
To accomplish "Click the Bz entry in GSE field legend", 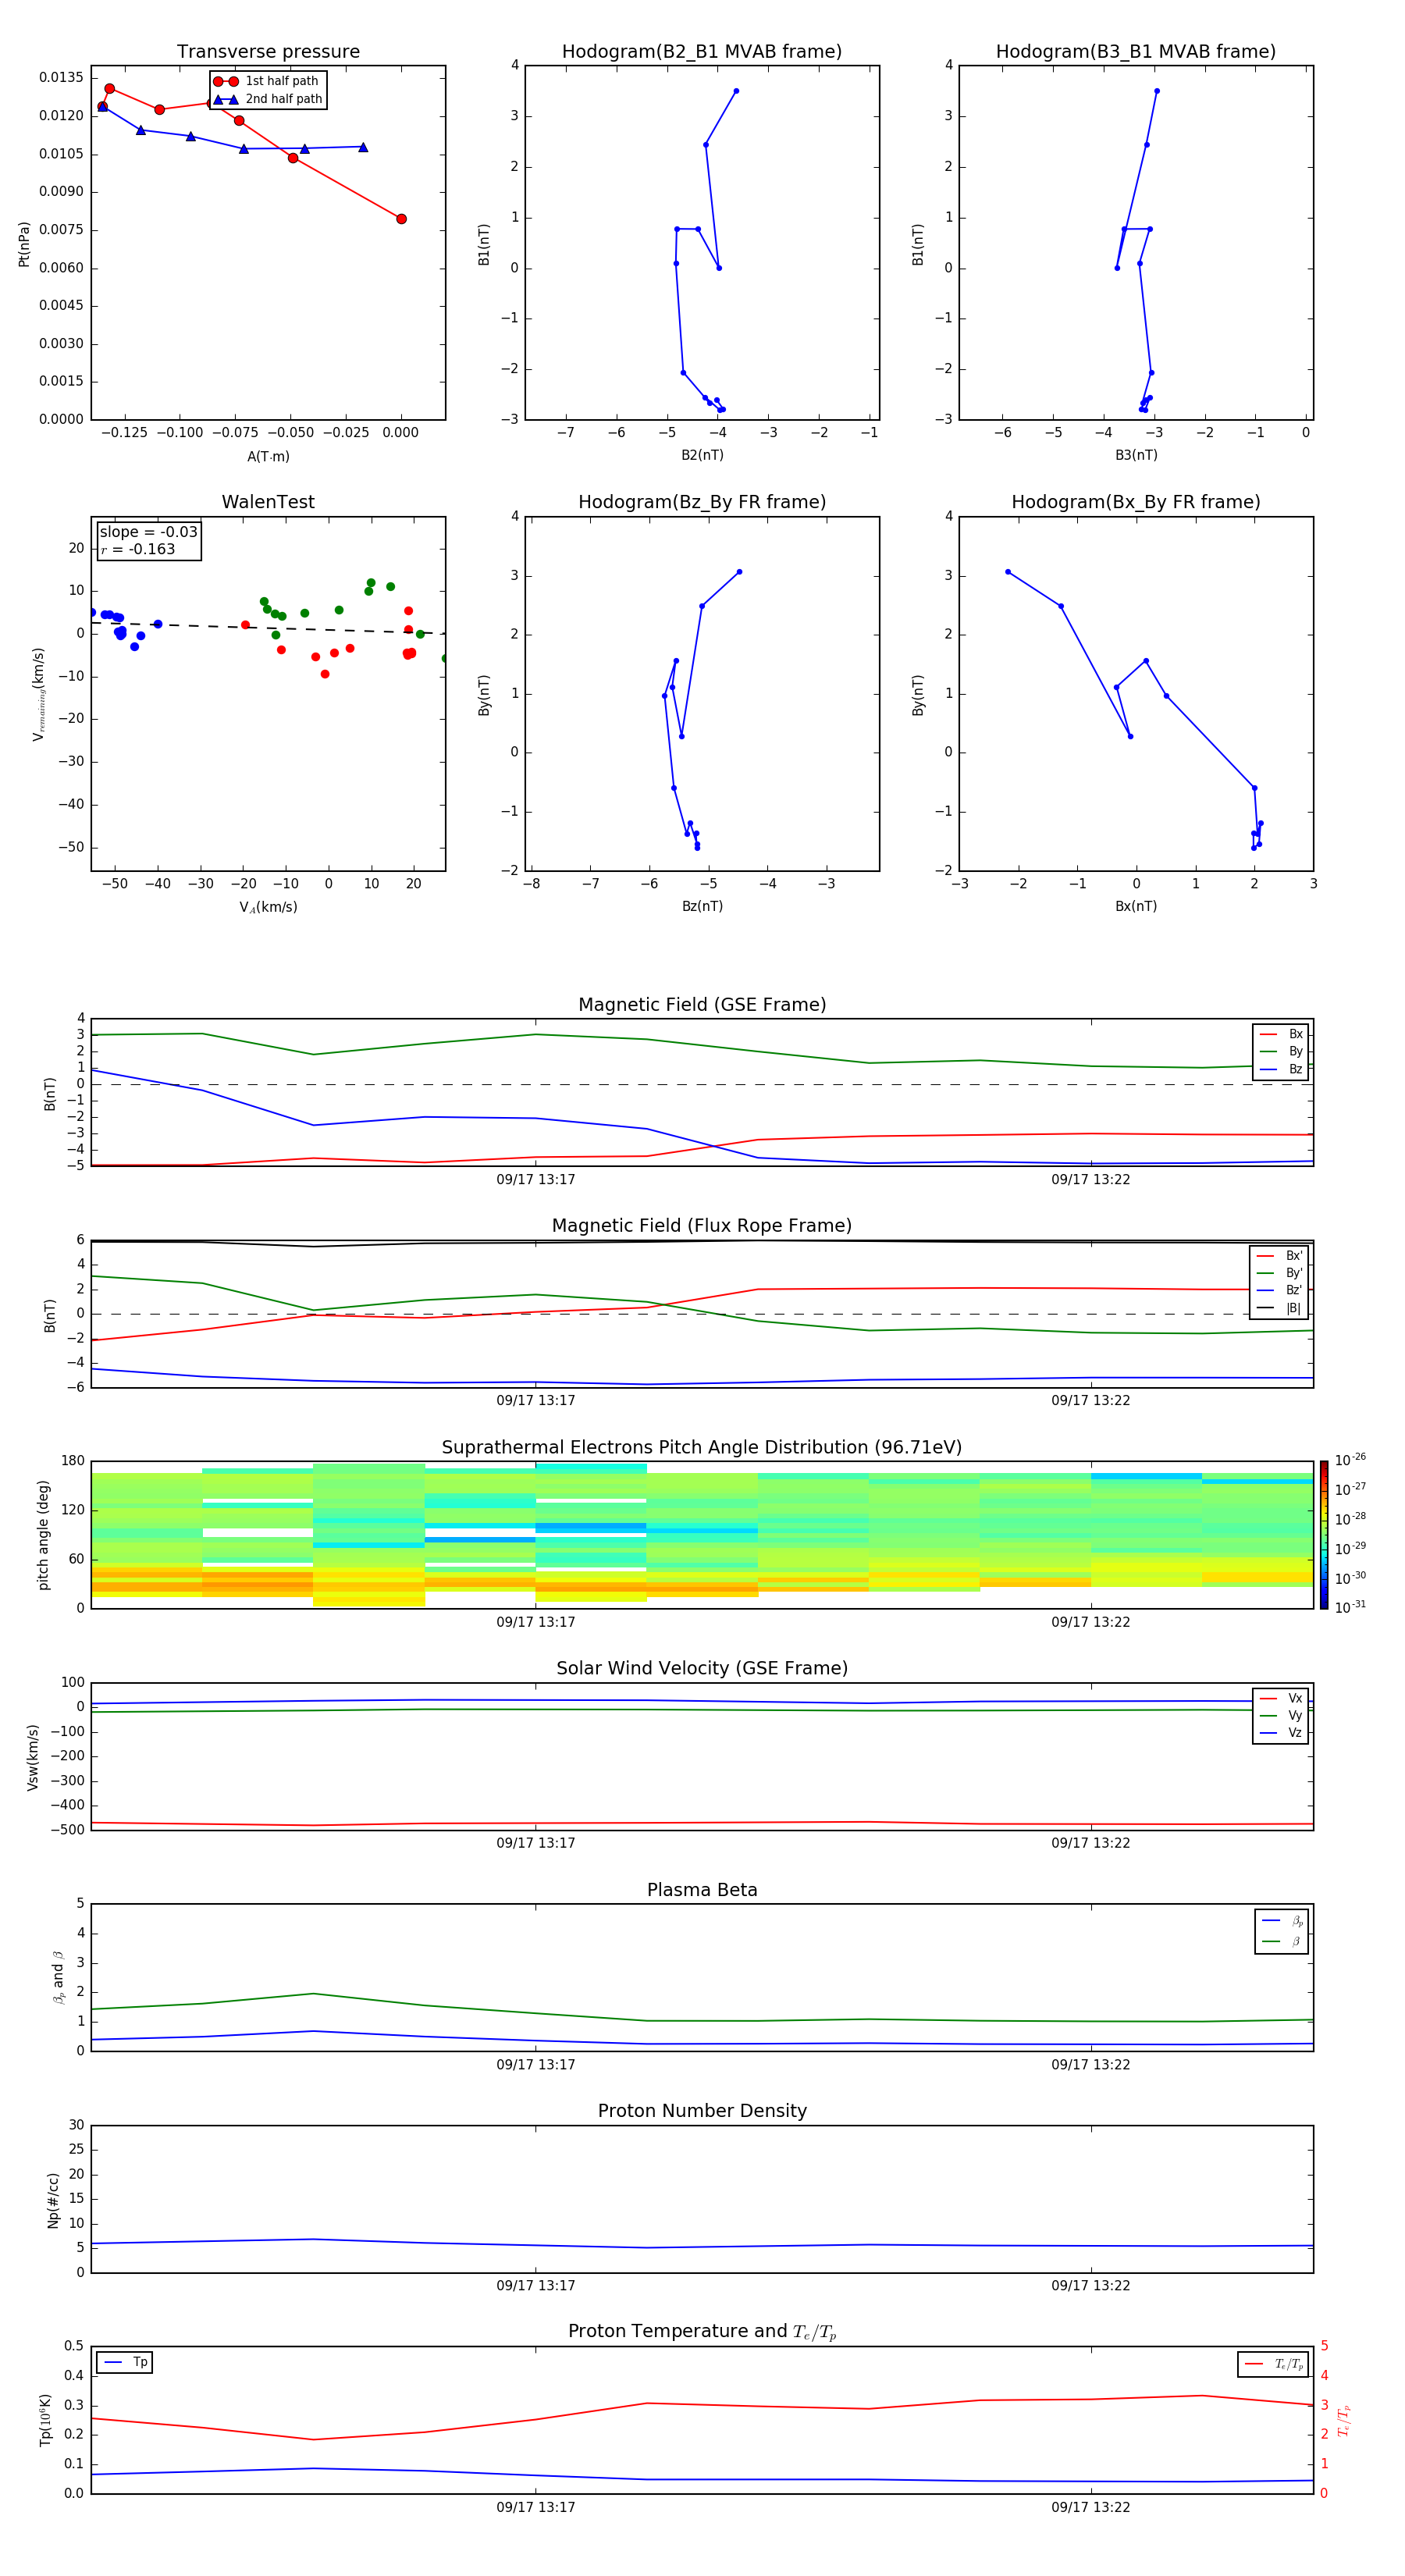I will [1281, 1070].
